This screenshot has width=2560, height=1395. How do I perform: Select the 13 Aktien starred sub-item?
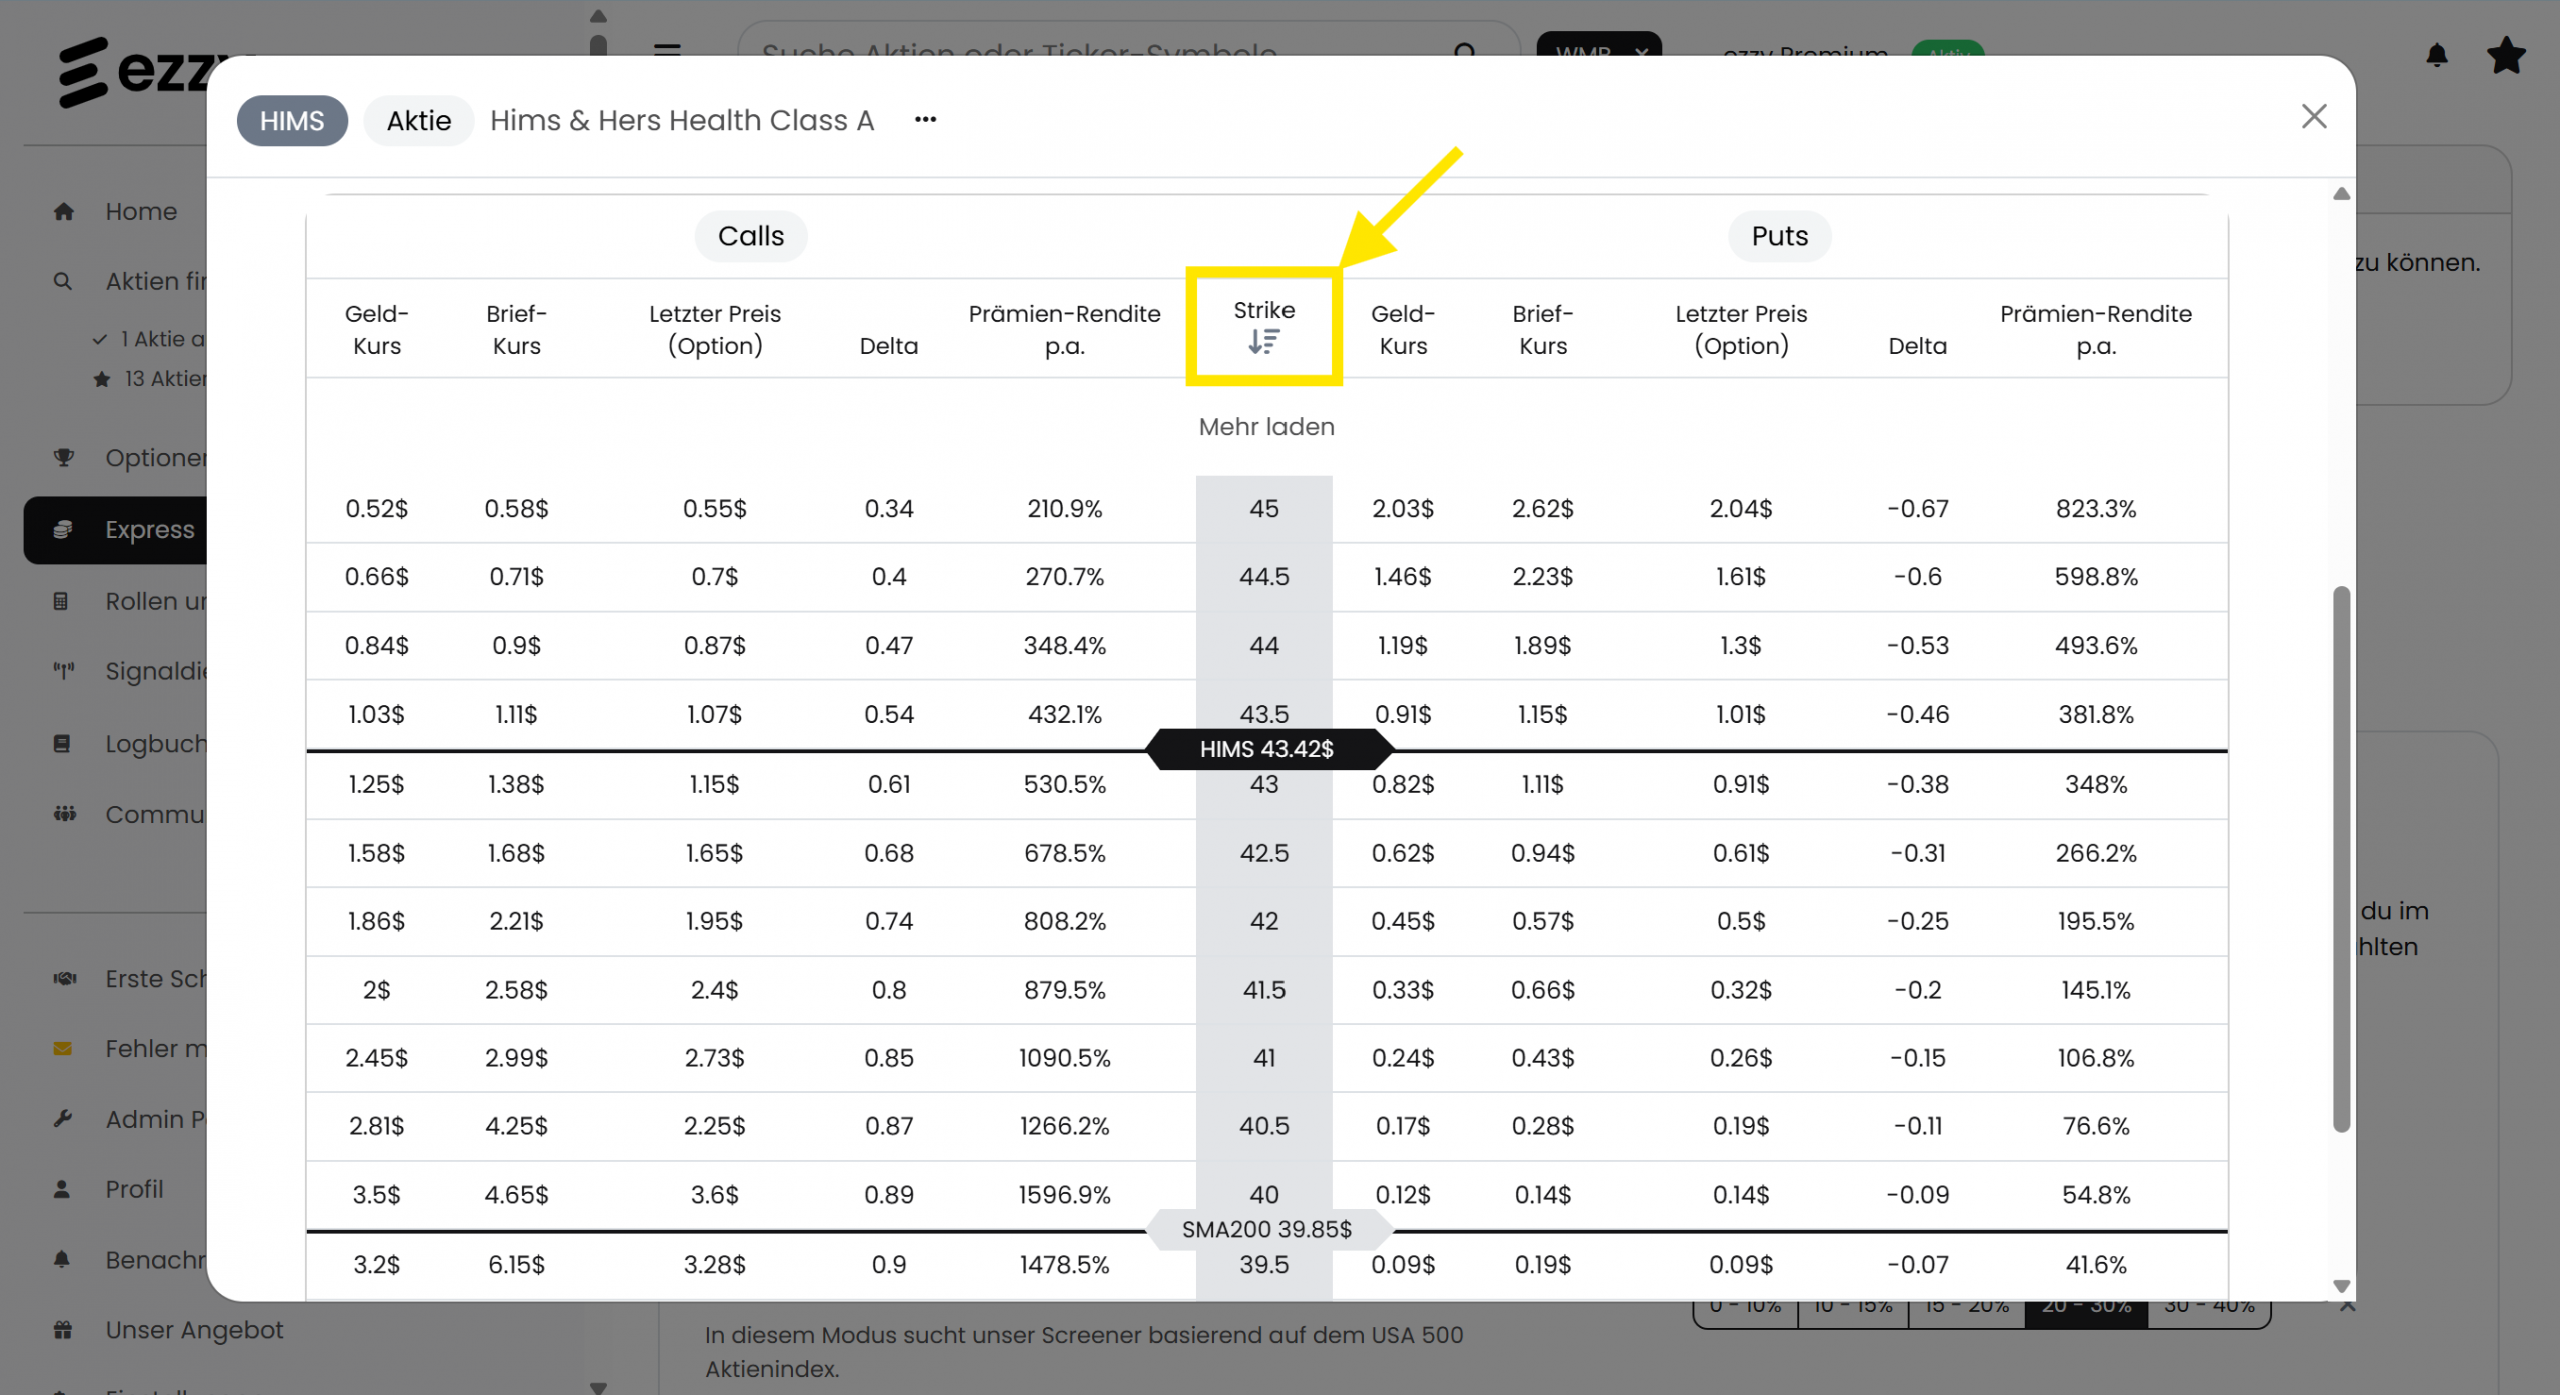pyautogui.click(x=150, y=379)
